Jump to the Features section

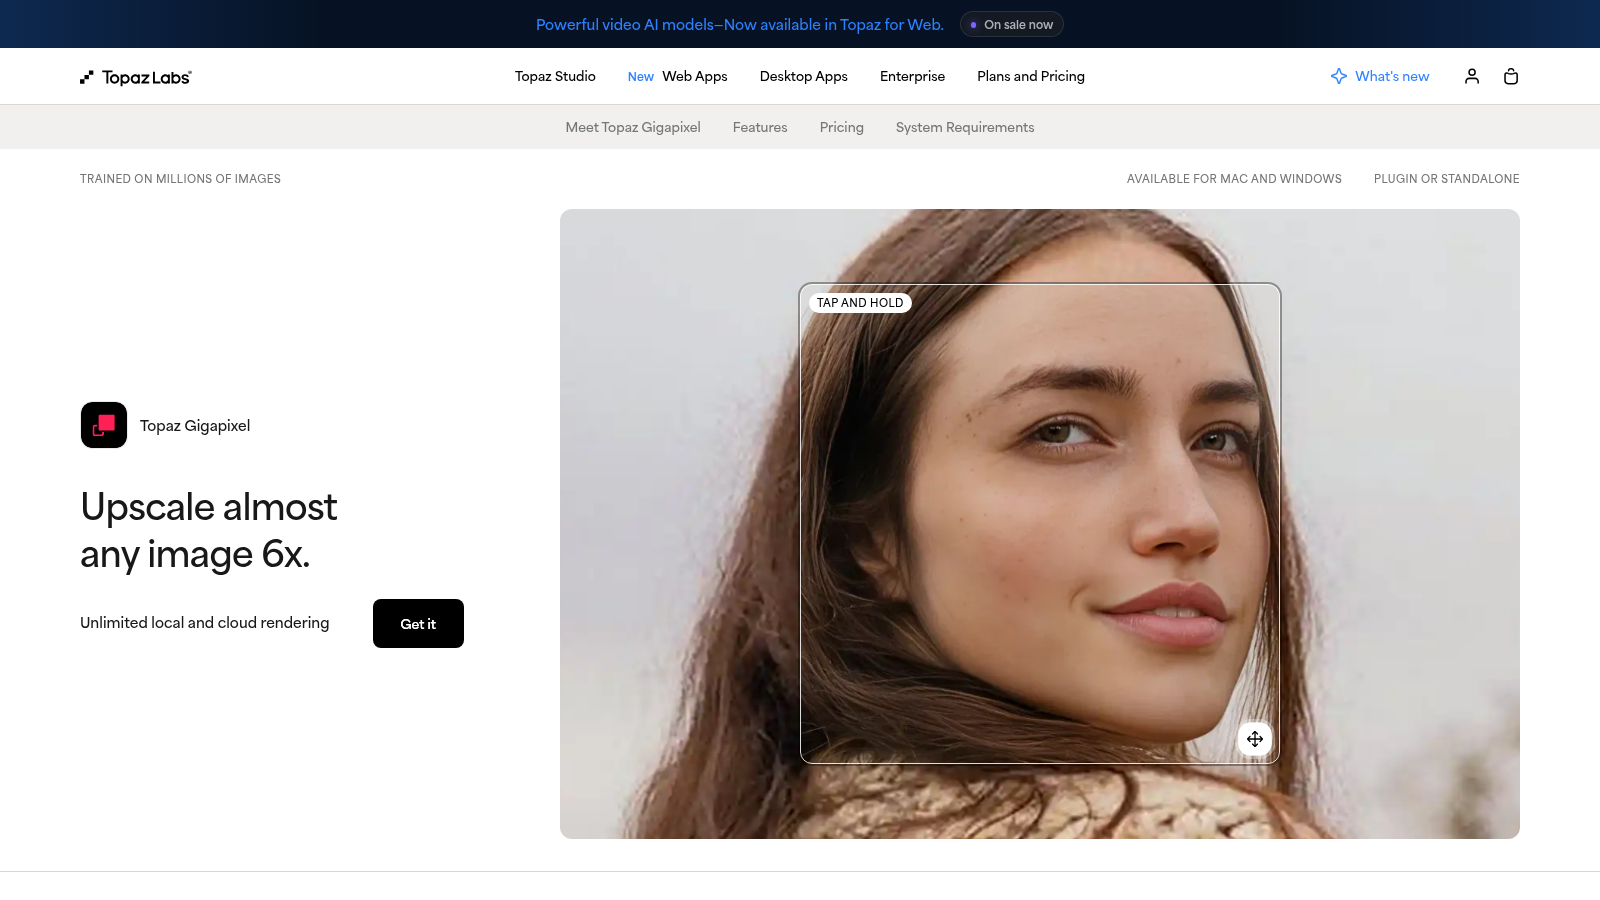760,127
